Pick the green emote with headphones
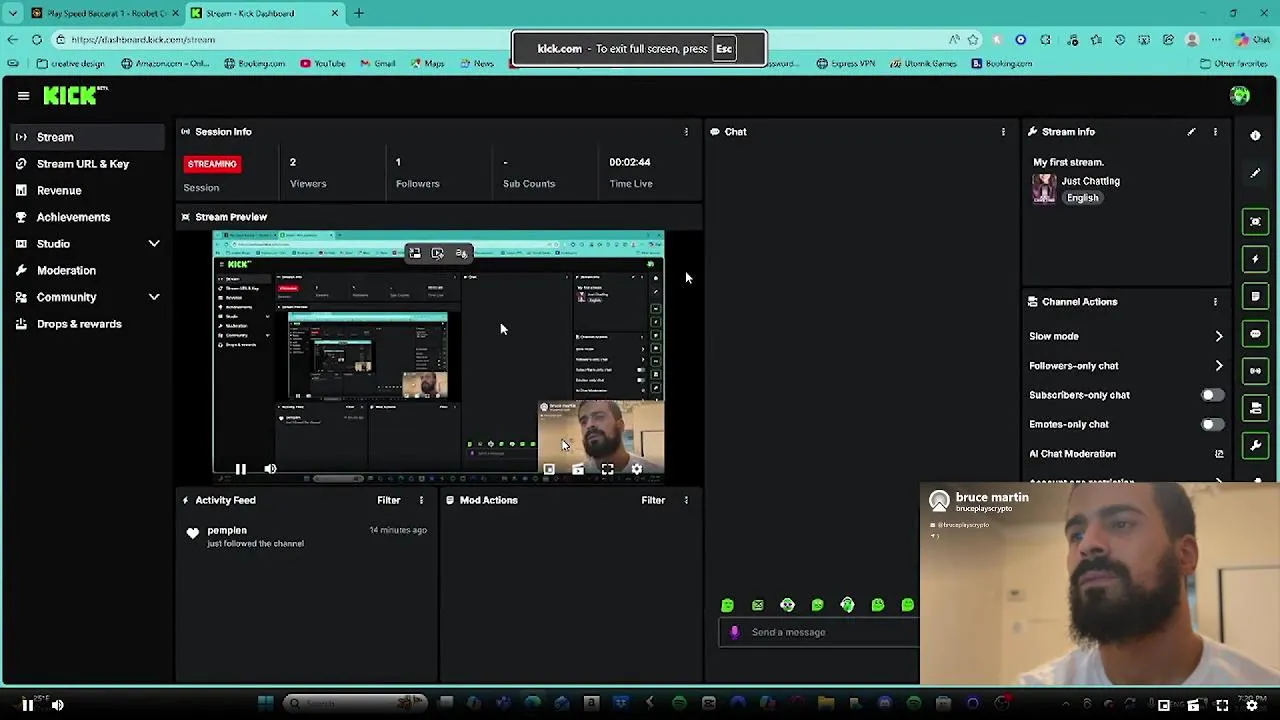Screen dimensions: 1280x720 click(x=848, y=605)
